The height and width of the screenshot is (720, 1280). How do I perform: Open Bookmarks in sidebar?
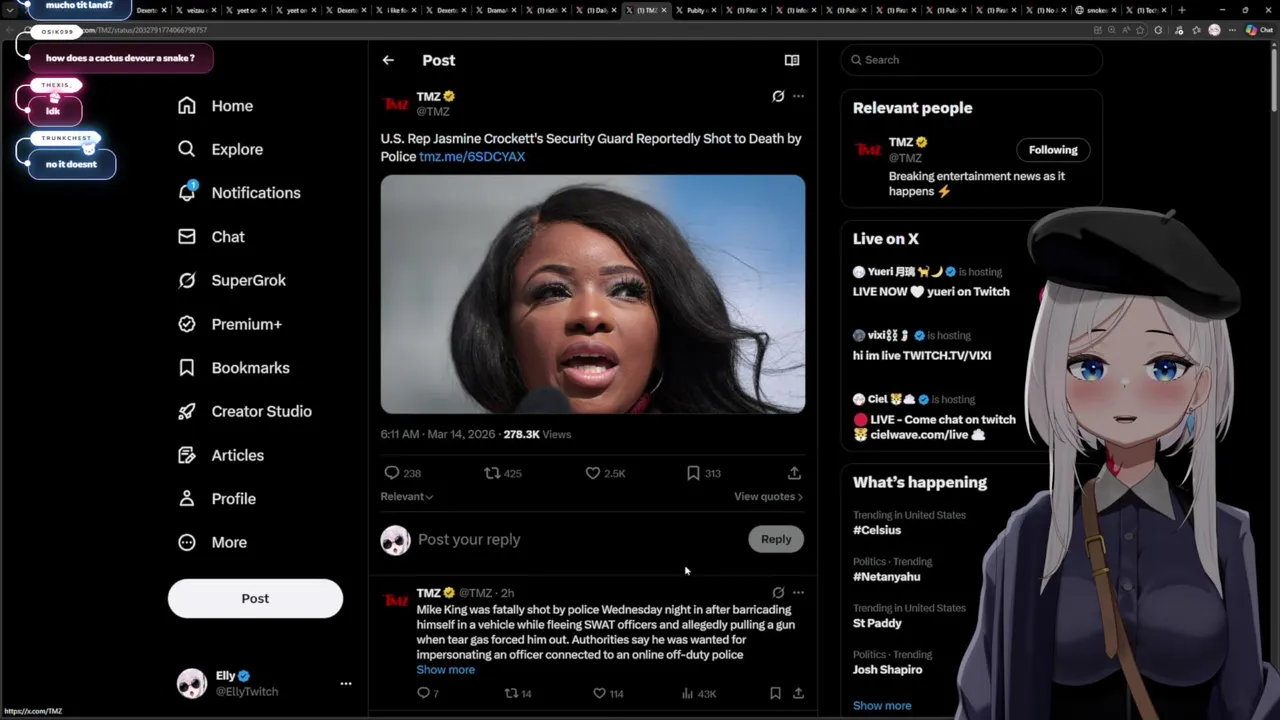(233, 368)
